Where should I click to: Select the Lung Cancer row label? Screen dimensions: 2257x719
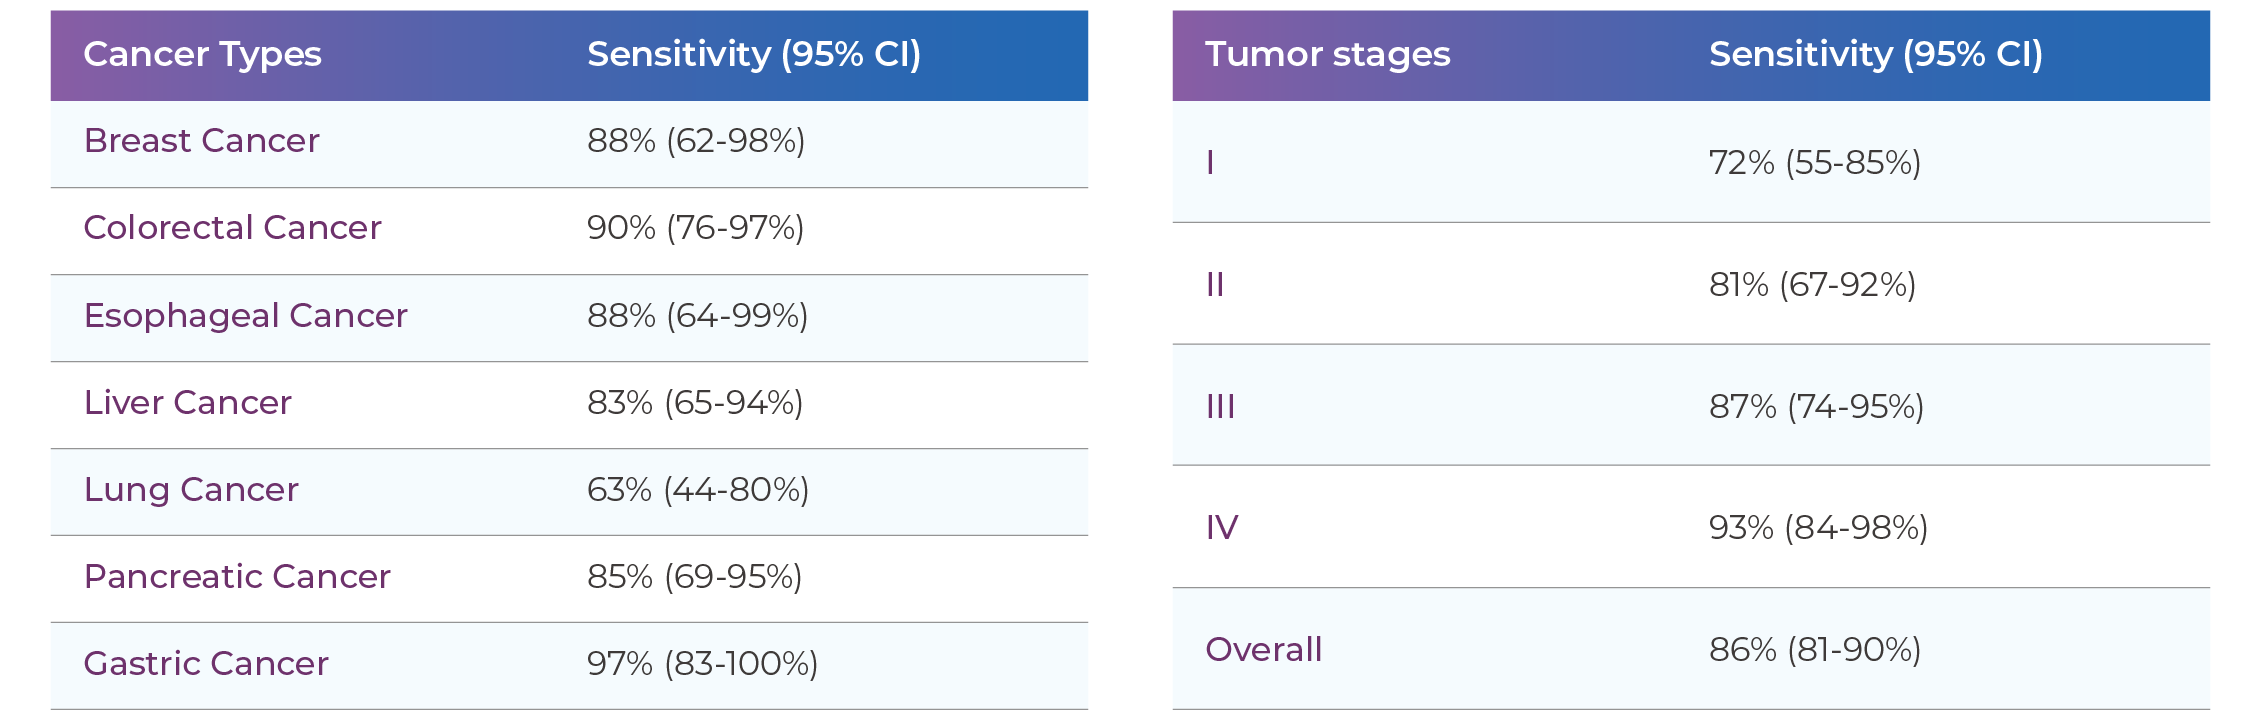pyautogui.click(x=191, y=490)
